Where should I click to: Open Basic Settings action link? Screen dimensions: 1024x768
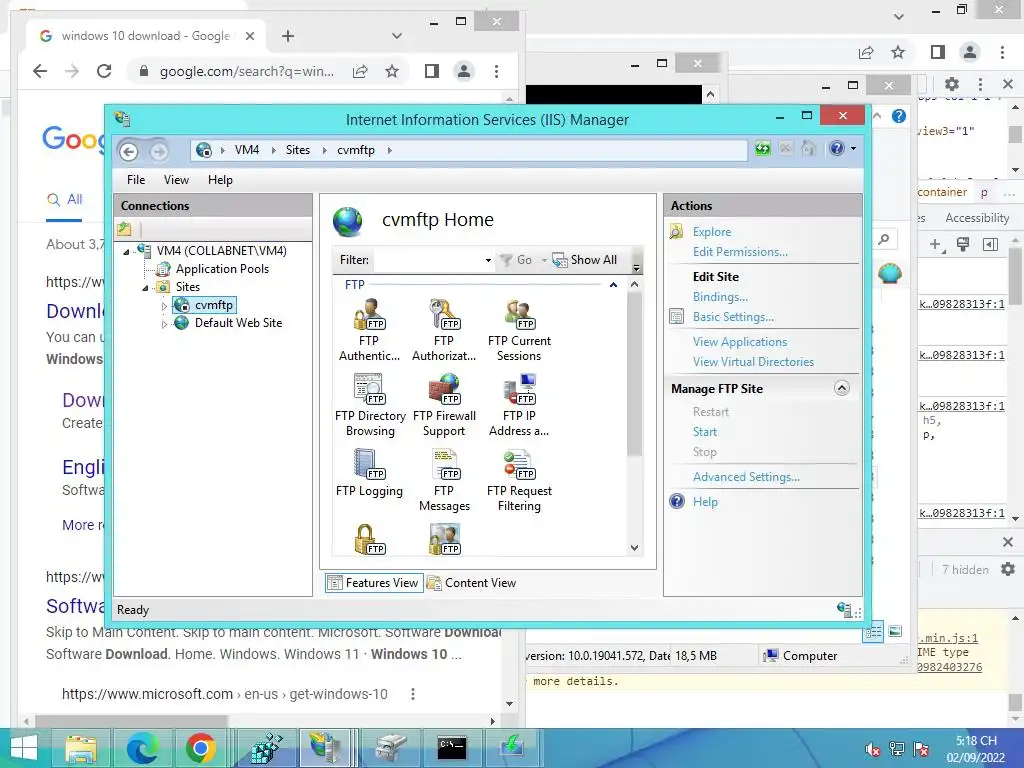(x=733, y=317)
